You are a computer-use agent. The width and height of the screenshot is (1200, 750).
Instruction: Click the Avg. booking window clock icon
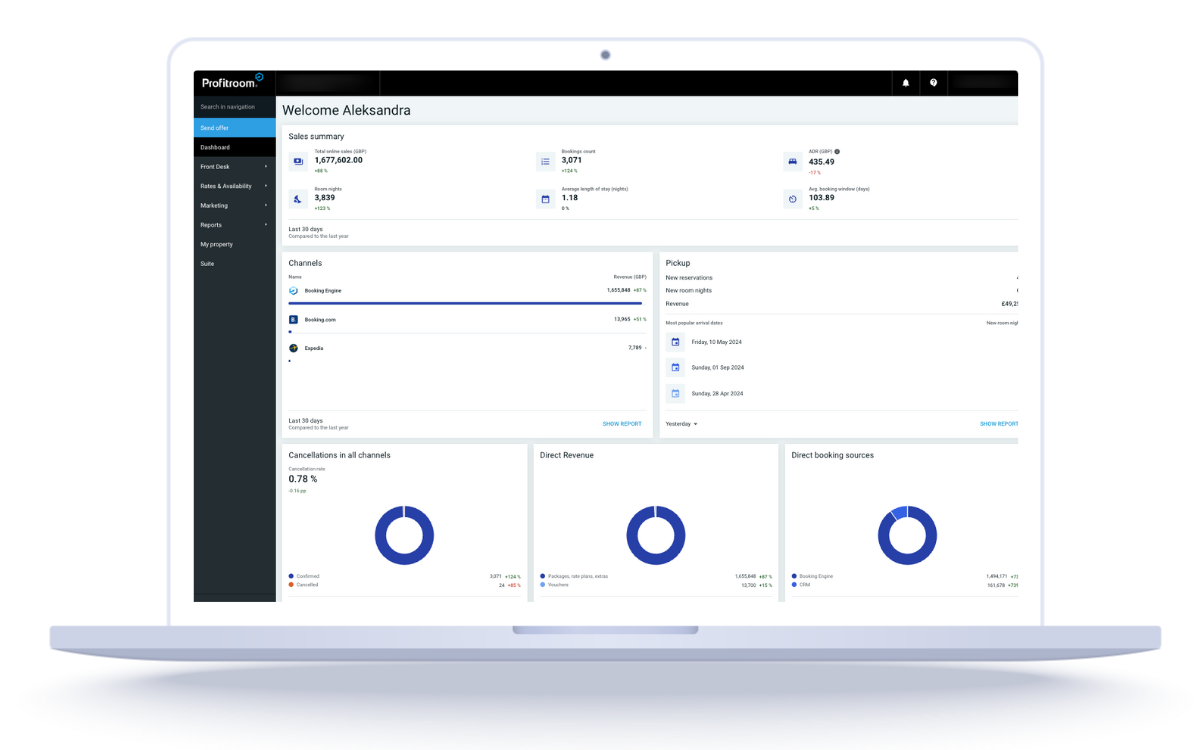(792, 199)
